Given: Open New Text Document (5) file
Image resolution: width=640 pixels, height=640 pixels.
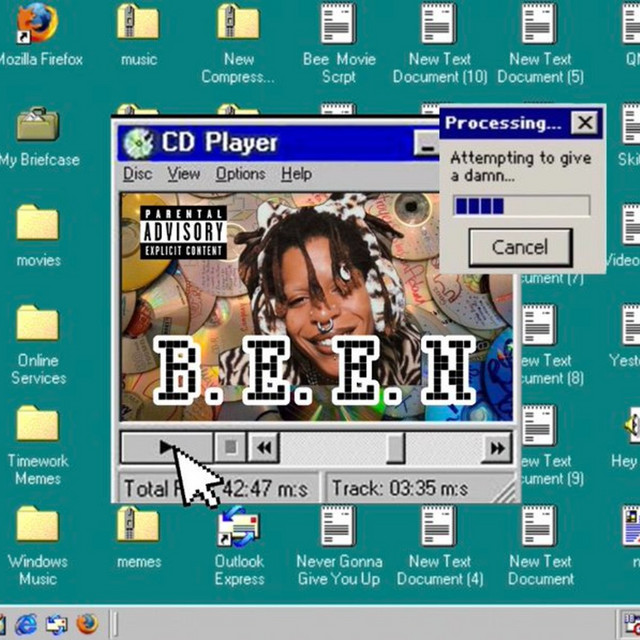Looking at the screenshot, I should pos(539,23).
